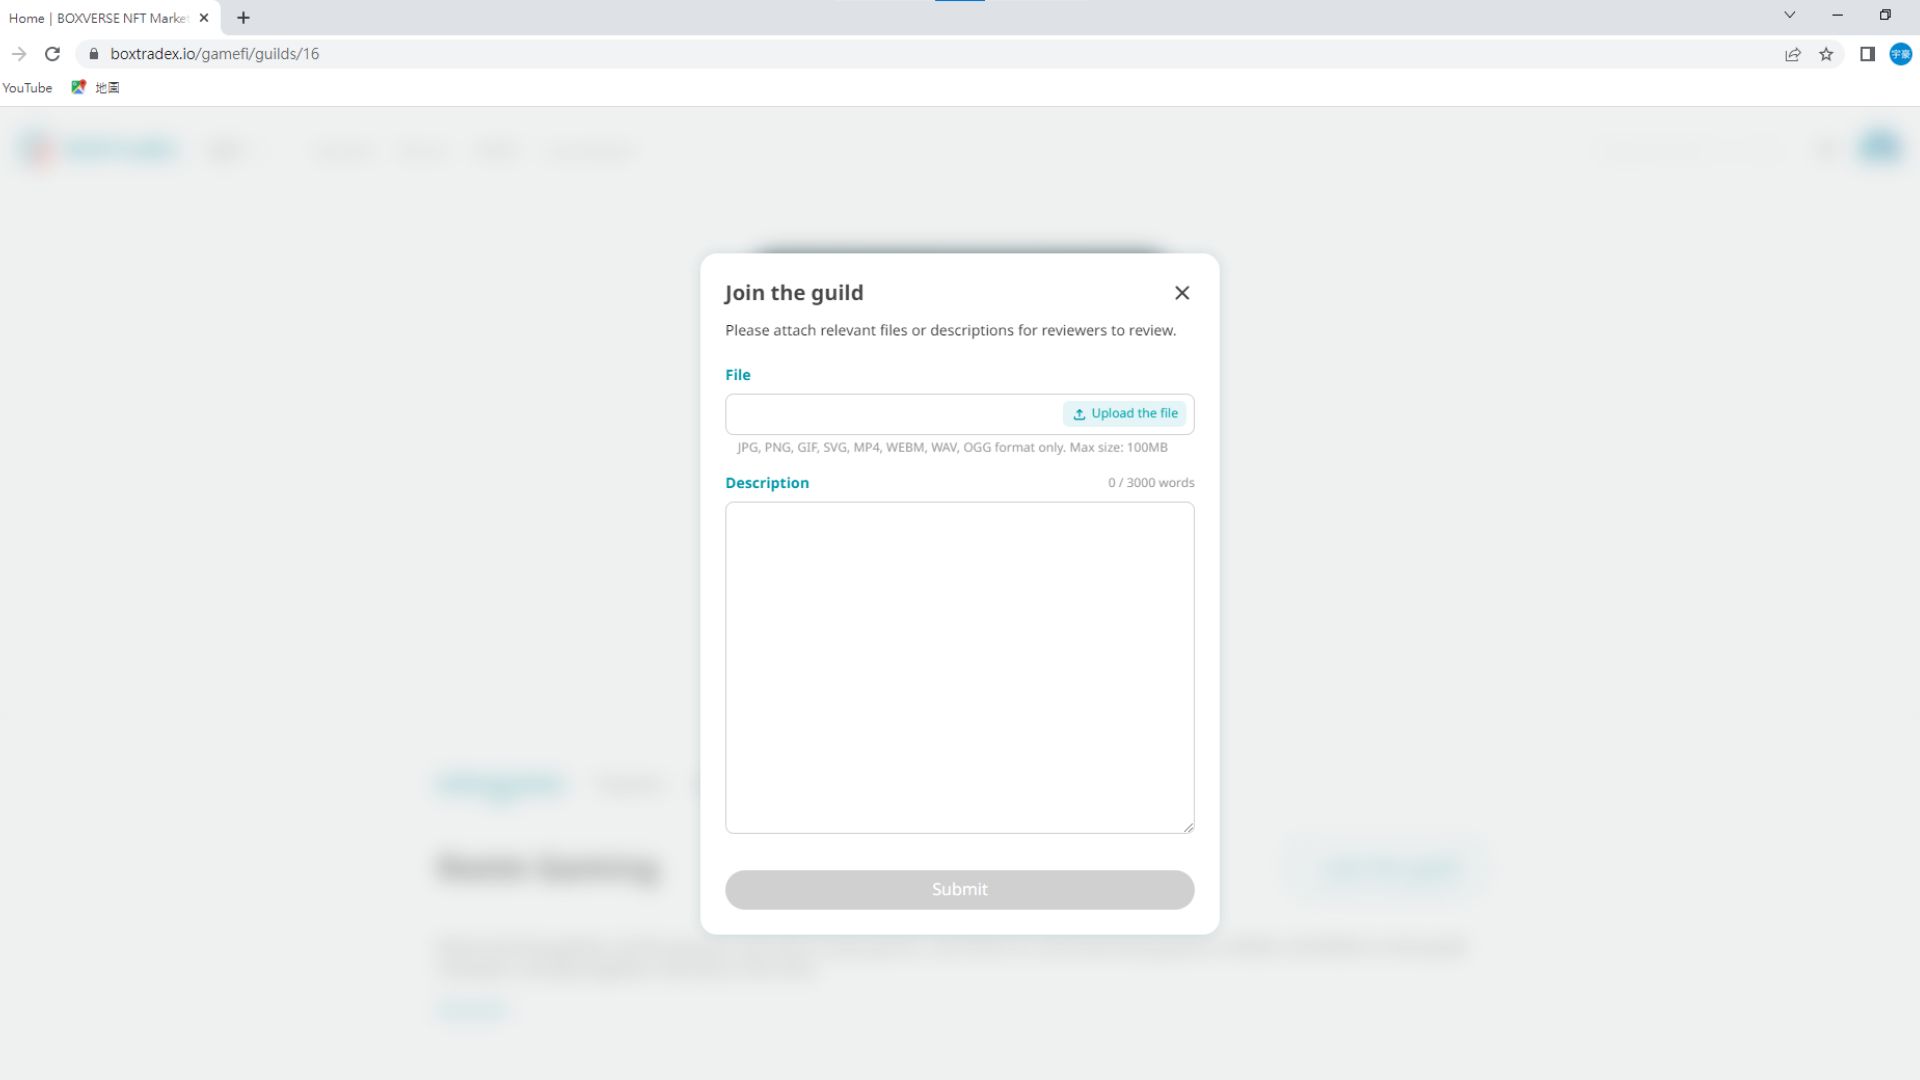Click the site lock security icon
Viewport: 1920px width, 1080px height.
click(x=94, y=54)
